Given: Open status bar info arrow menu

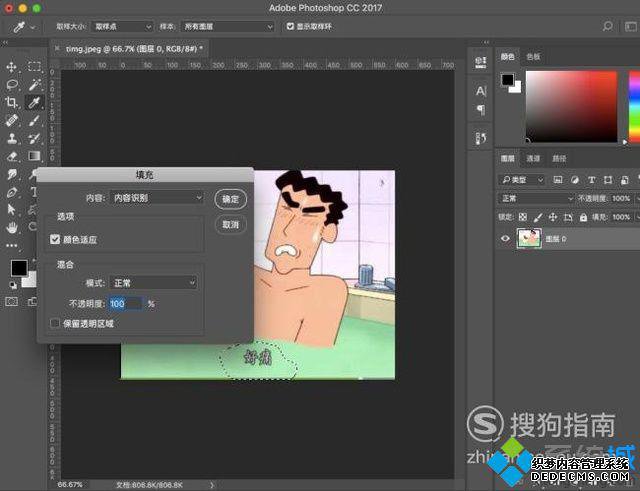Looking at the screenshot, I should click(x=211, y=485).
